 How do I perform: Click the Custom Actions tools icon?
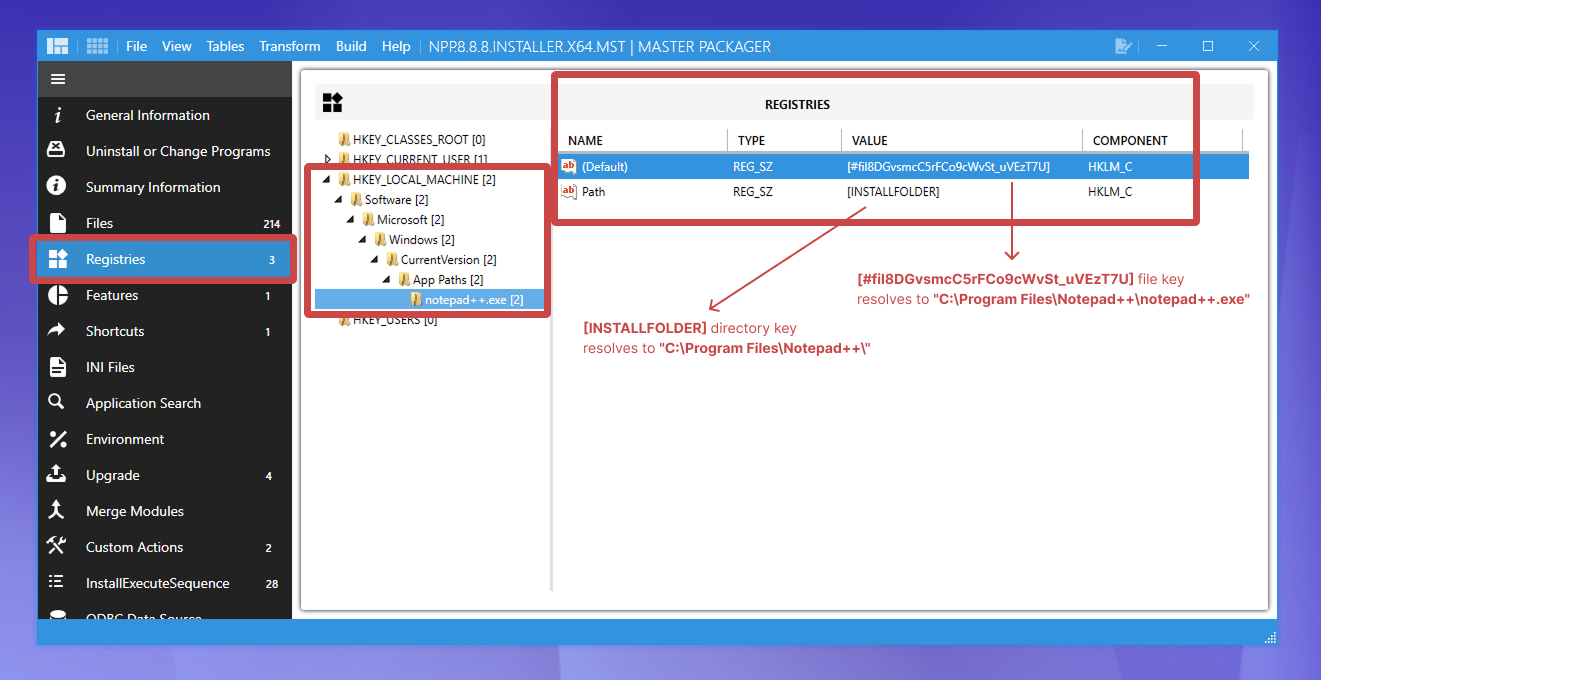pos(57,546)
